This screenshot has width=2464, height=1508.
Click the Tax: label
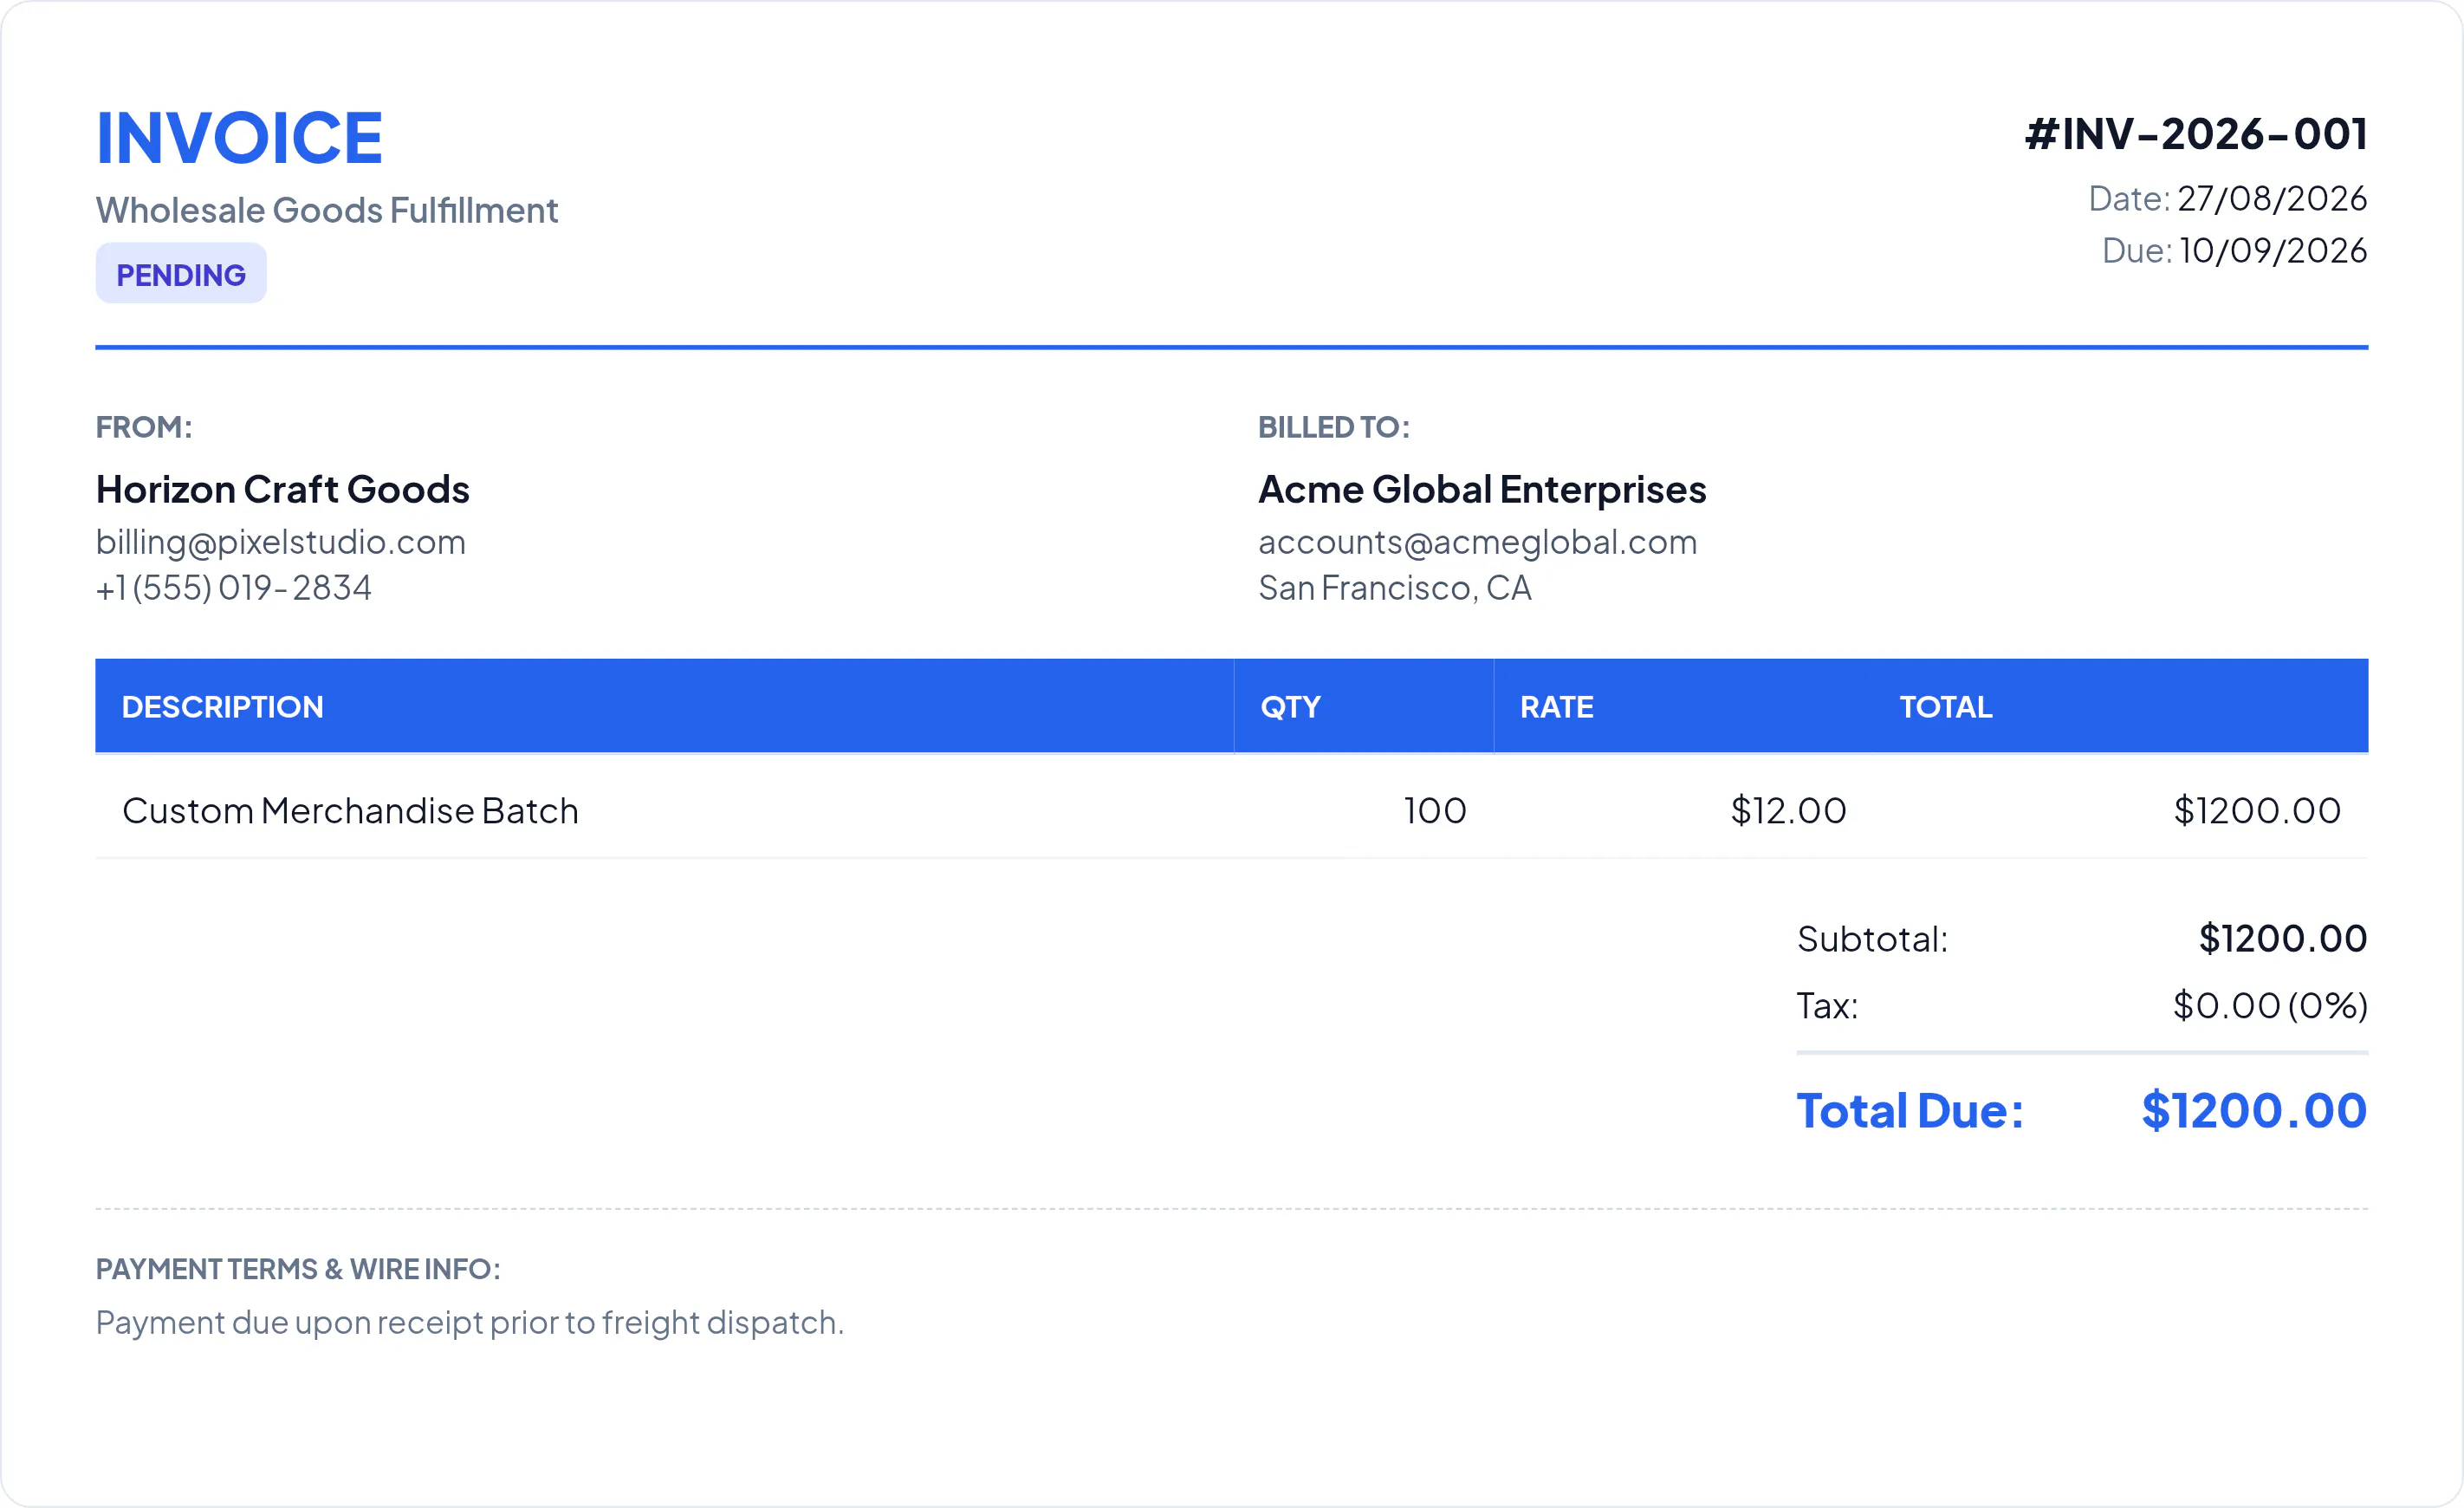point(1827,1006)
